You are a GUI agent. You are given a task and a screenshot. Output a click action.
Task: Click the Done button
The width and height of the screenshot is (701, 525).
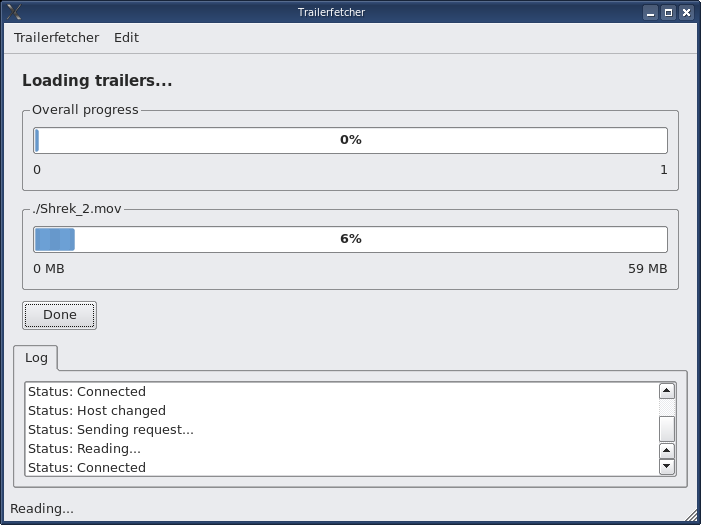(x=59, y=315)
